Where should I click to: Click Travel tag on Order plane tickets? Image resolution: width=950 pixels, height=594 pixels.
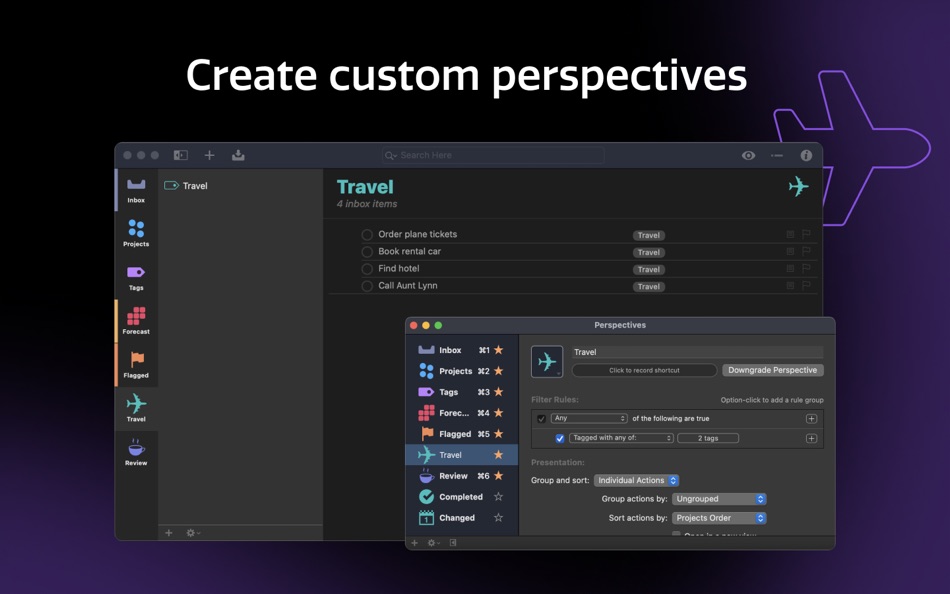649,235
